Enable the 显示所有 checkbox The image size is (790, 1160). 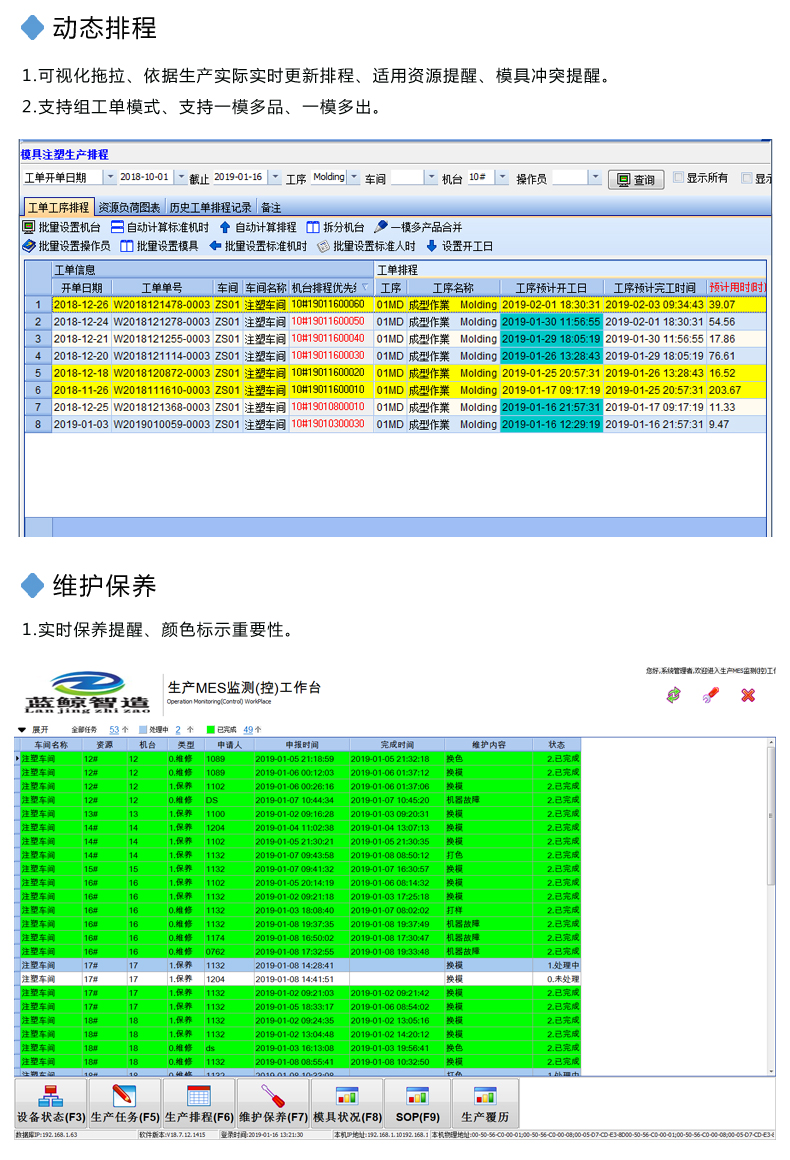click(x=678, y=178)
